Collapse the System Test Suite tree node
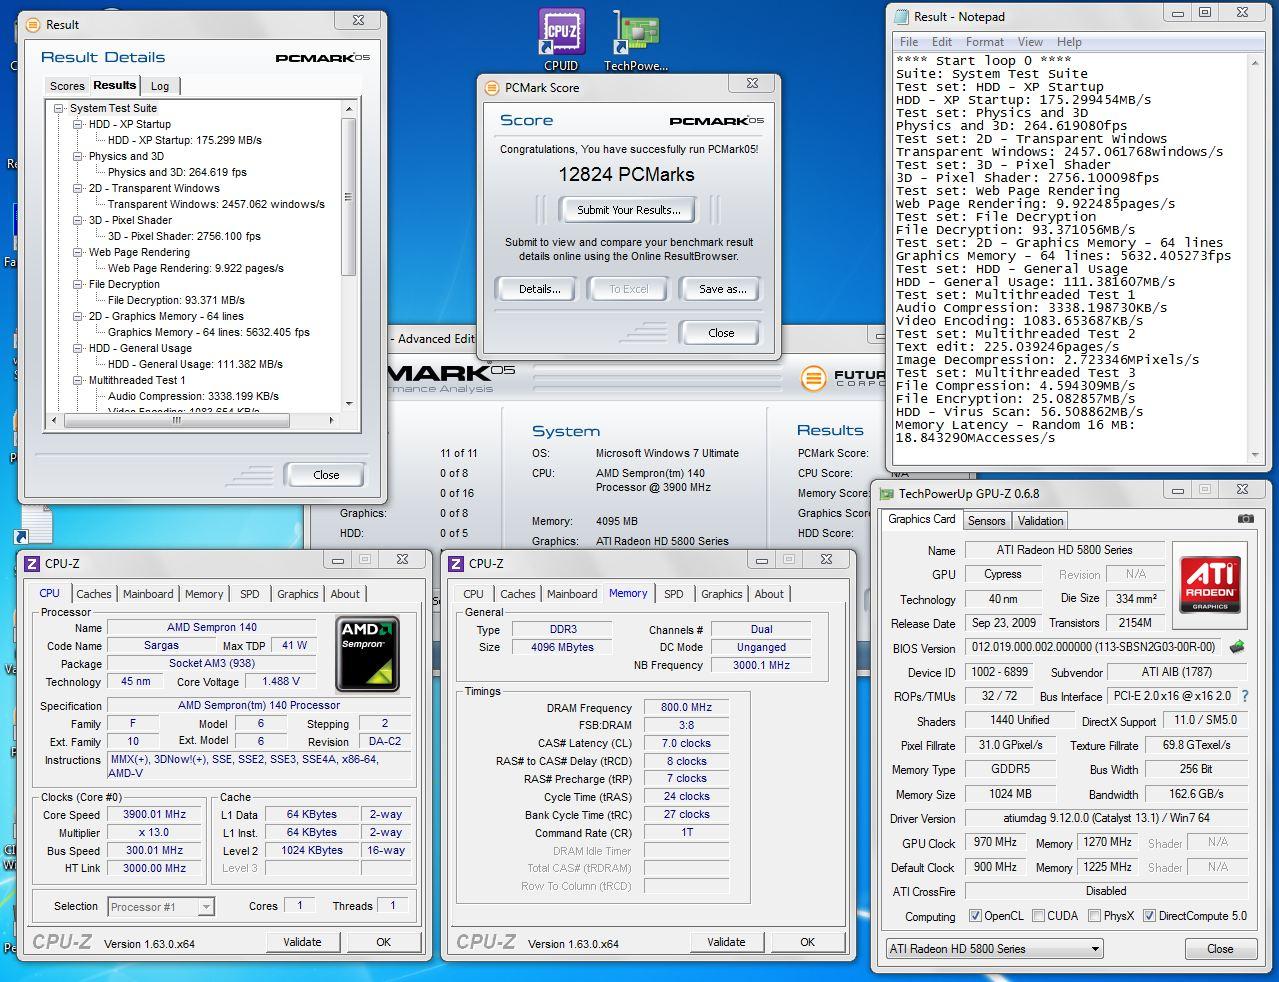1279x982 pixels. (x=60, y=108)
